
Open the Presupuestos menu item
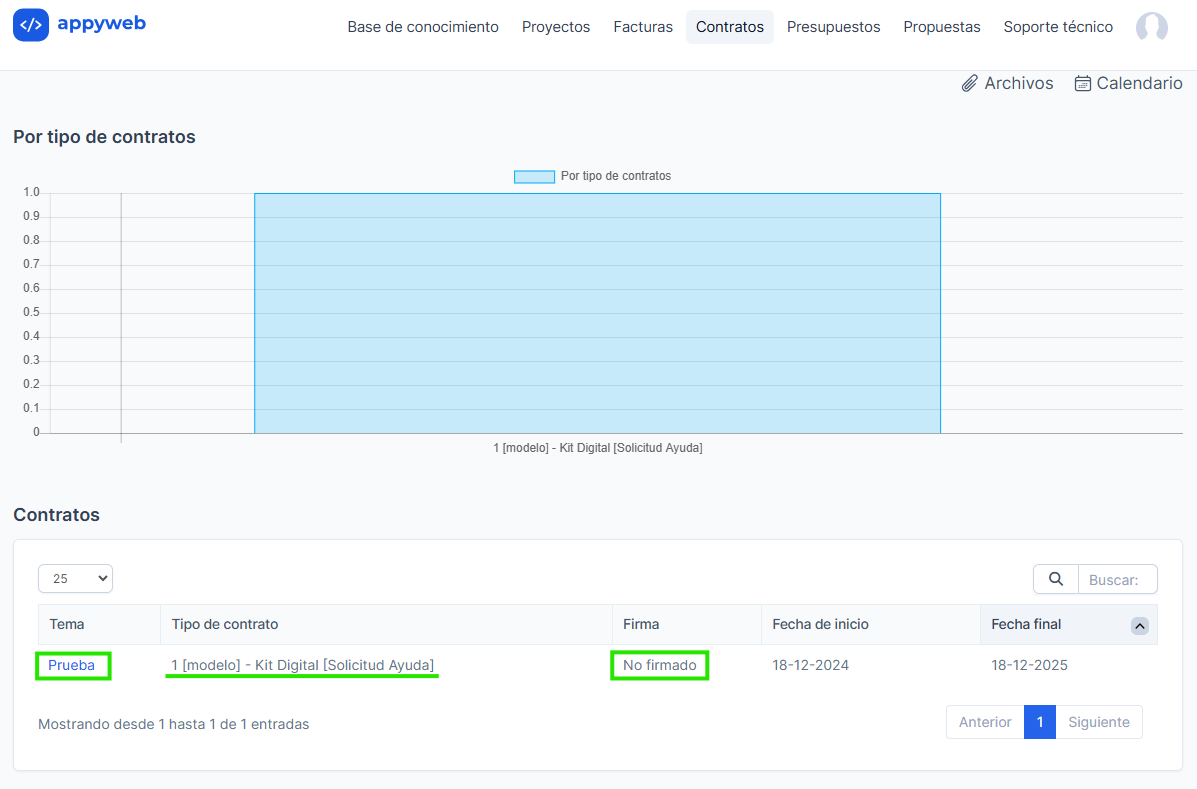833,27
